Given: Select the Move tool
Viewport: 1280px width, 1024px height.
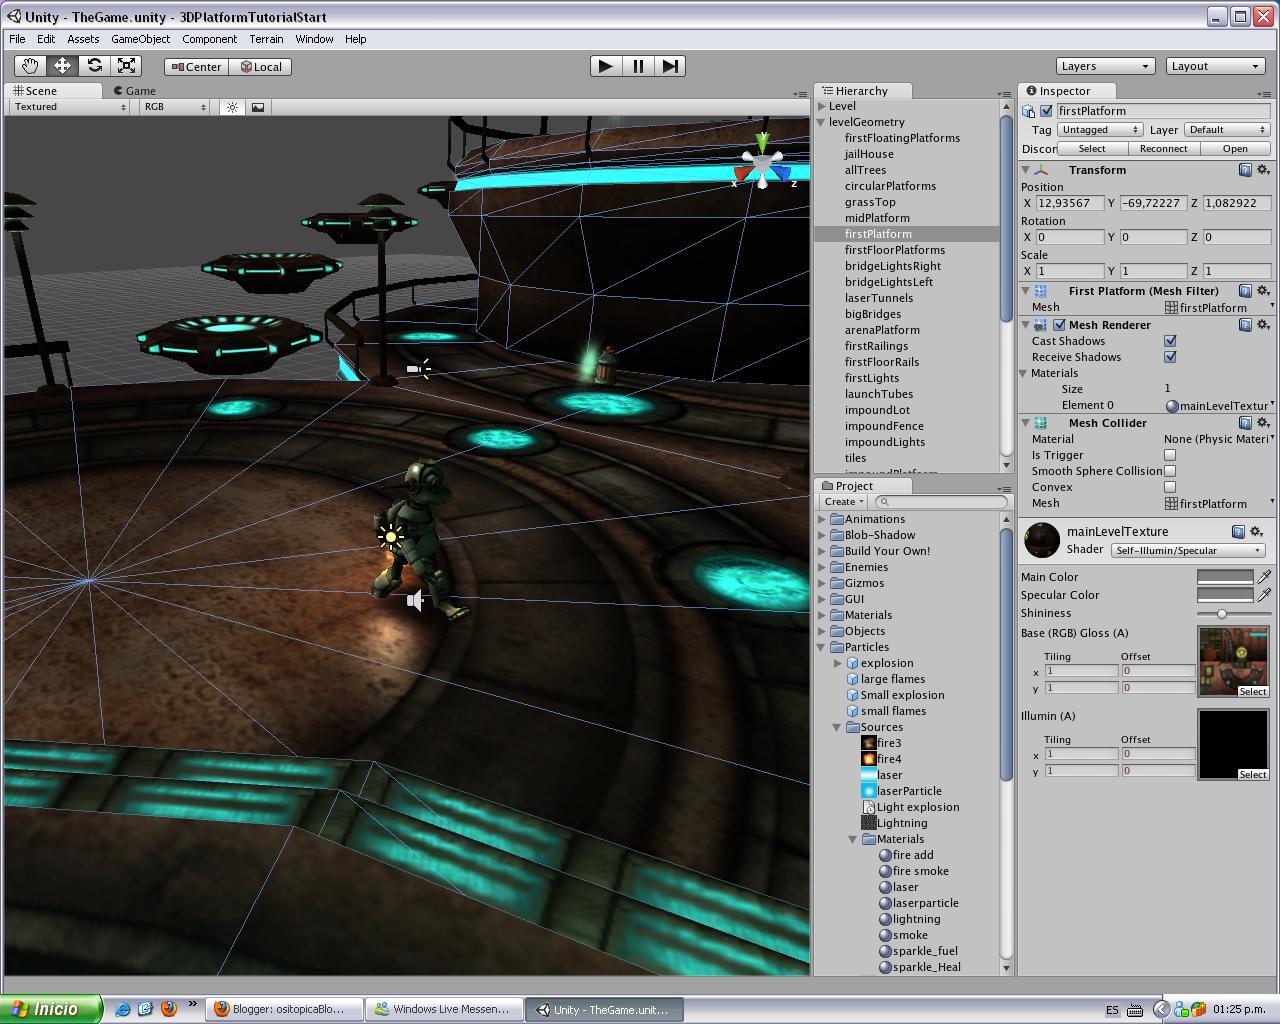Looking at the screenshot, I should coord(62,65).
